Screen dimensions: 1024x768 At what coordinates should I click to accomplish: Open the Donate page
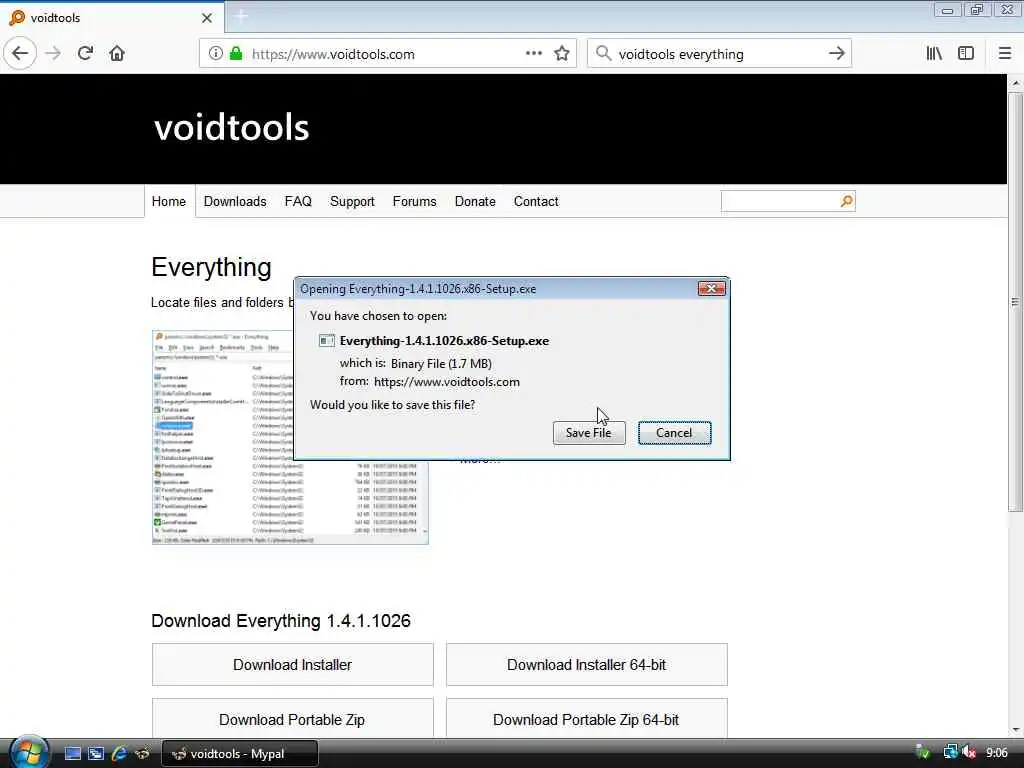click(x=475, y=201)
